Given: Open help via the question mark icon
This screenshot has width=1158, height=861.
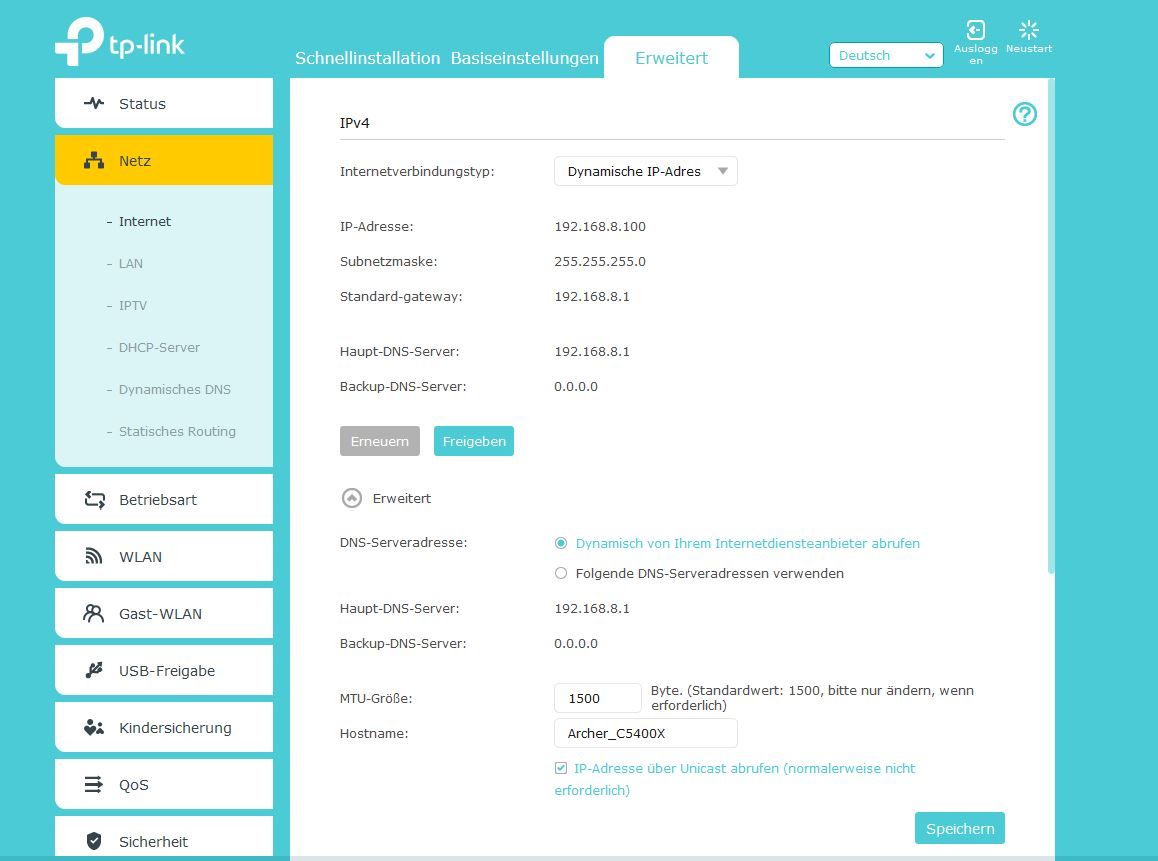Looking at the screenshot, I should click(1024, 114).
